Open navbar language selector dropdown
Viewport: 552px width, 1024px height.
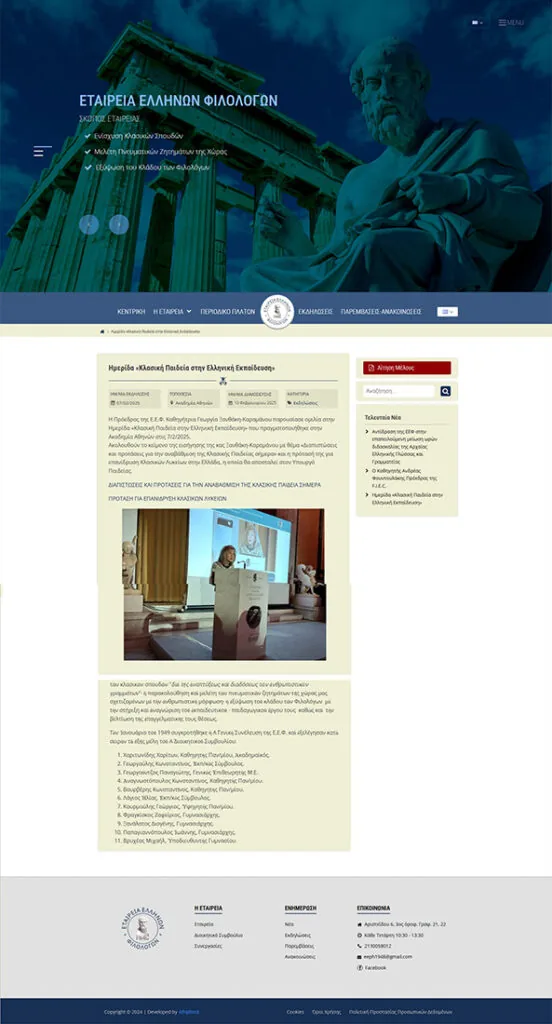[447, 312]
